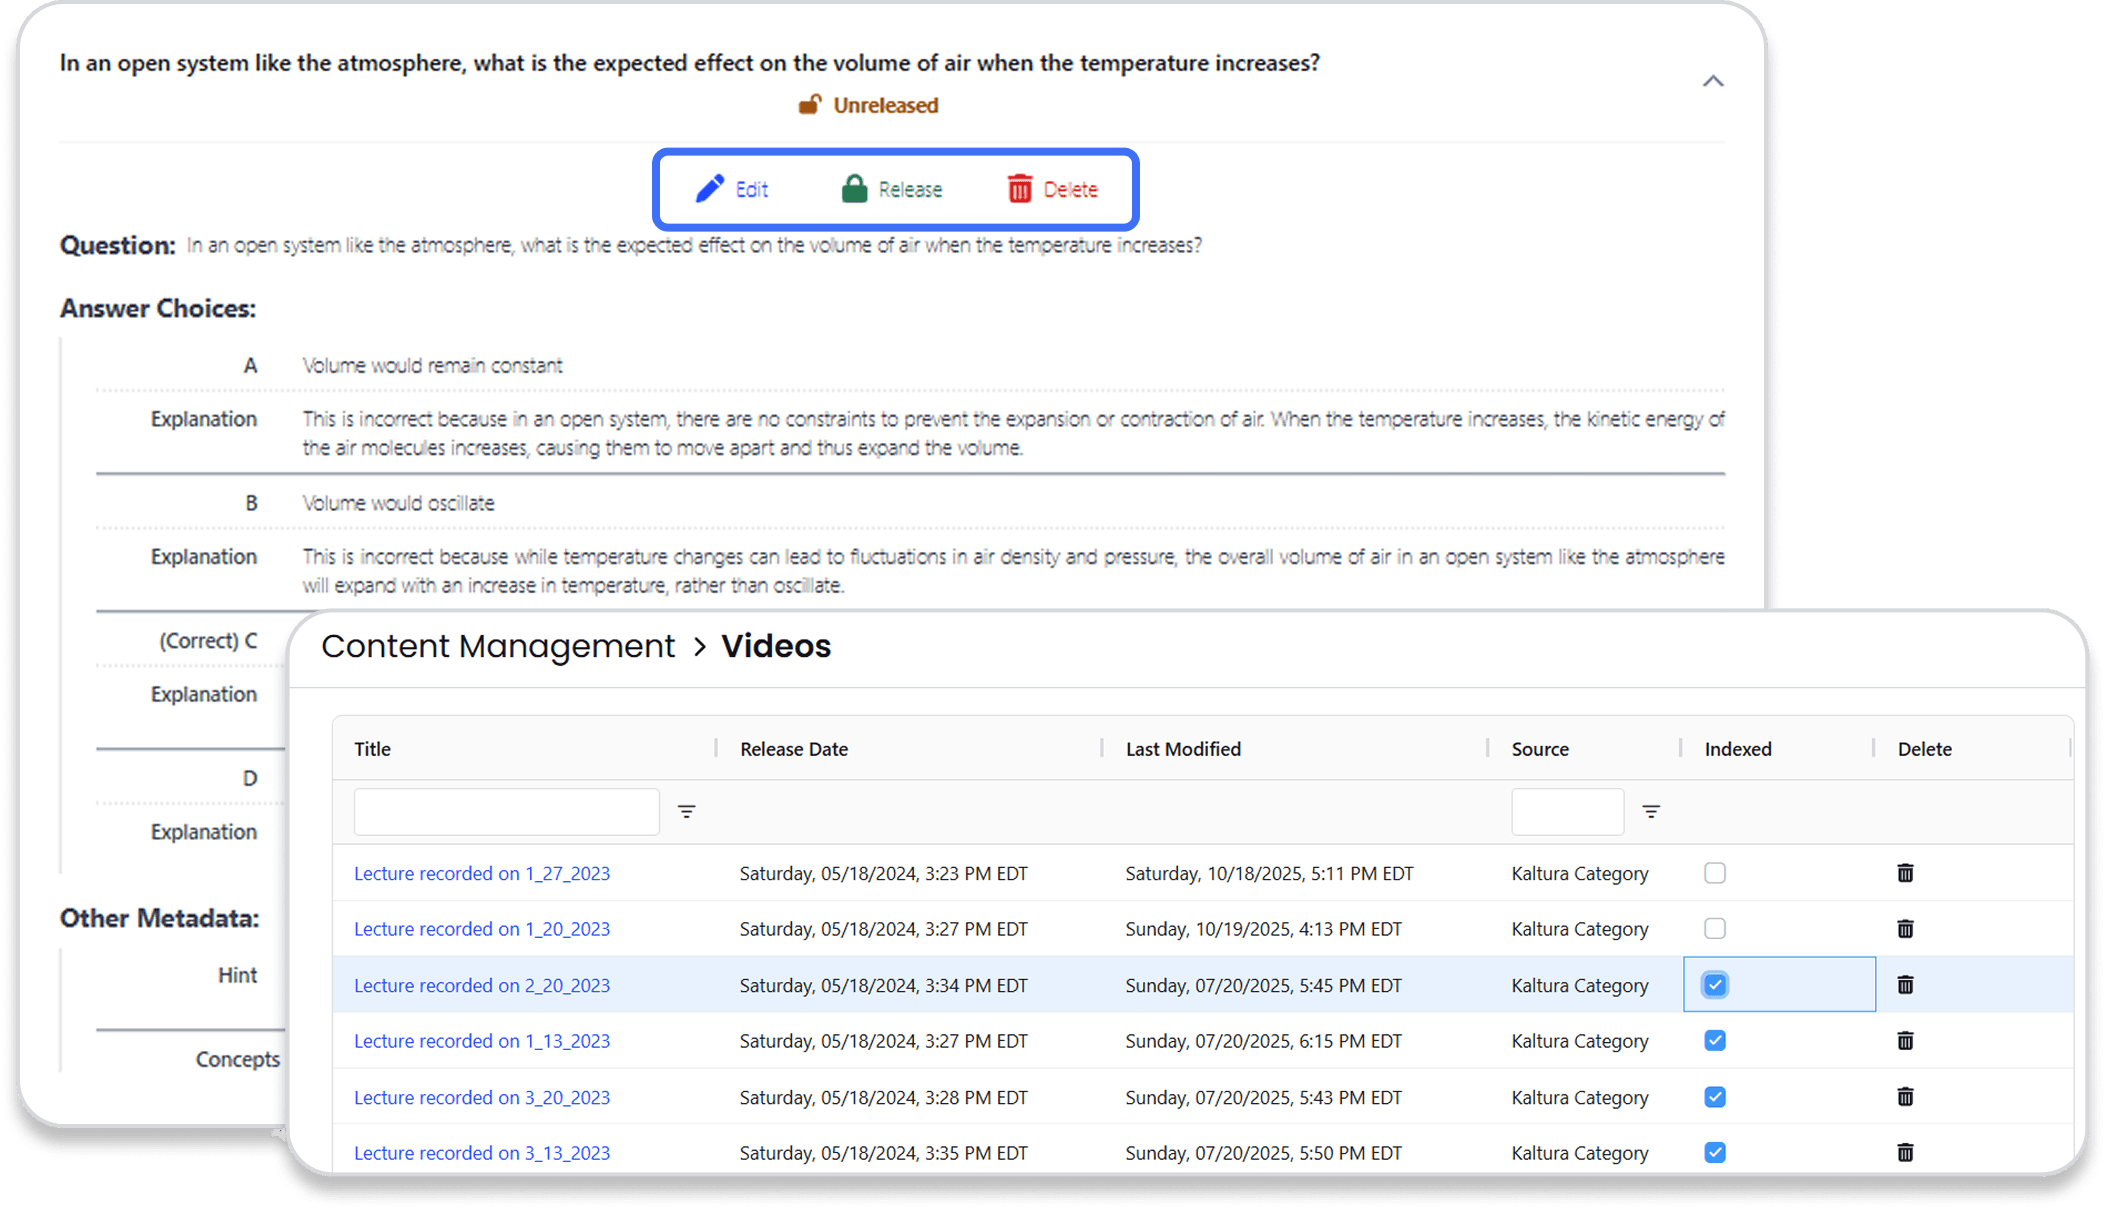Collapse the question panel with chevron

(x=1713, y=81)
